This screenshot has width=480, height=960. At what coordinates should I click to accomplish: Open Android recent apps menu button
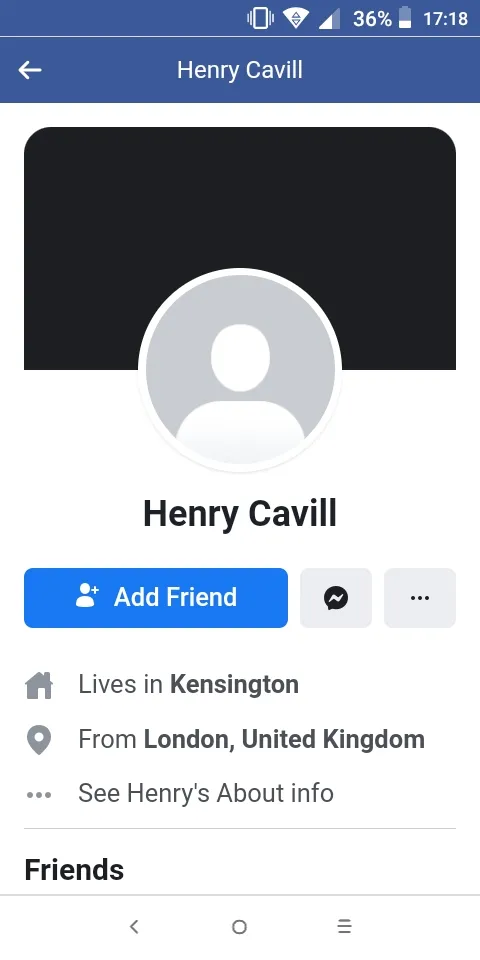[x=345, y=926]
